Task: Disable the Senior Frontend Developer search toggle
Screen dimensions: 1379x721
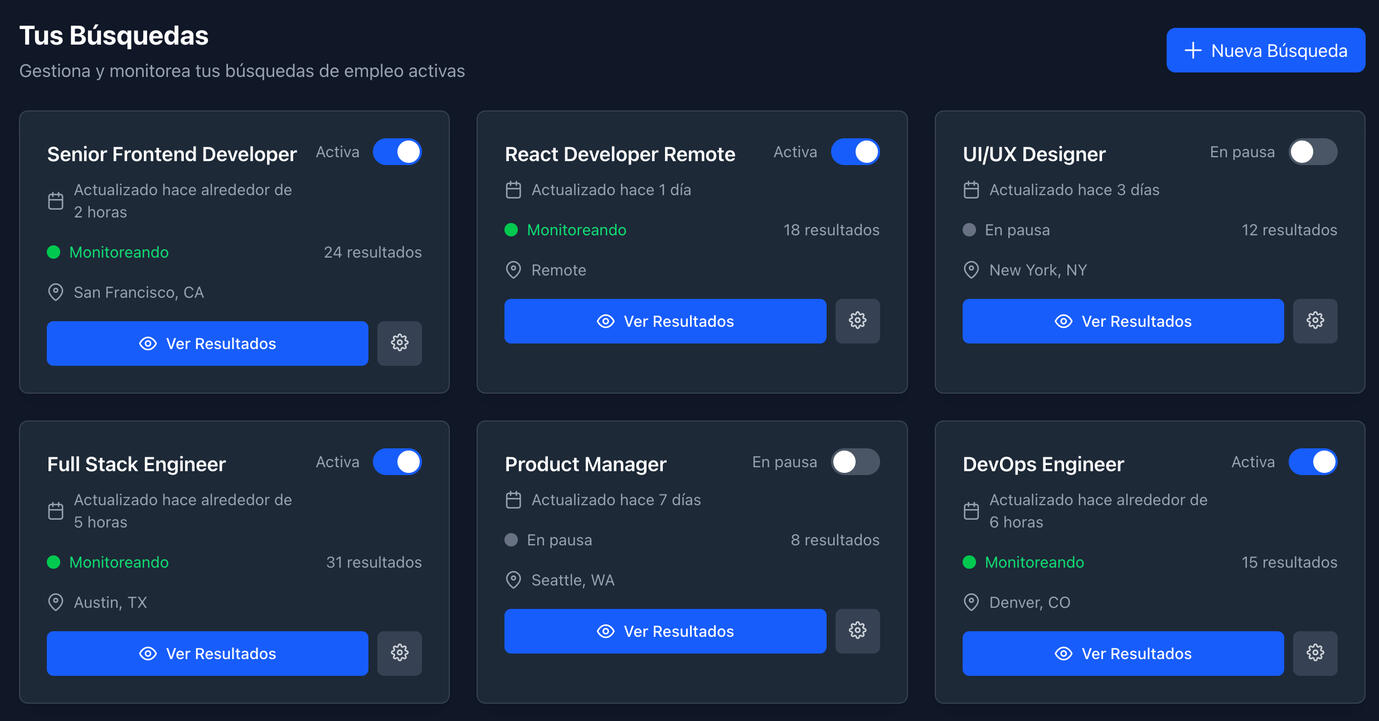Action: (397, 152)
